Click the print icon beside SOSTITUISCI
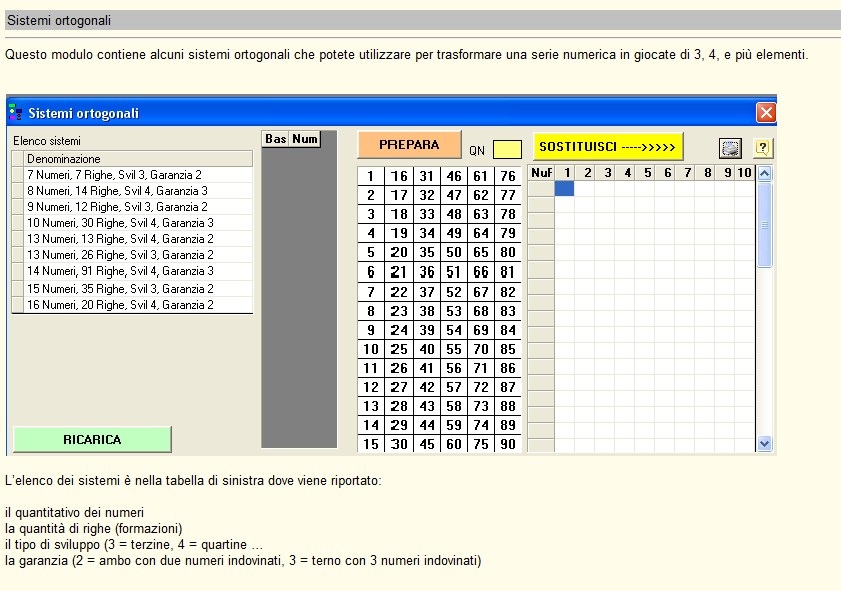The width and height of the screenshot is (841, 591). 730,148
